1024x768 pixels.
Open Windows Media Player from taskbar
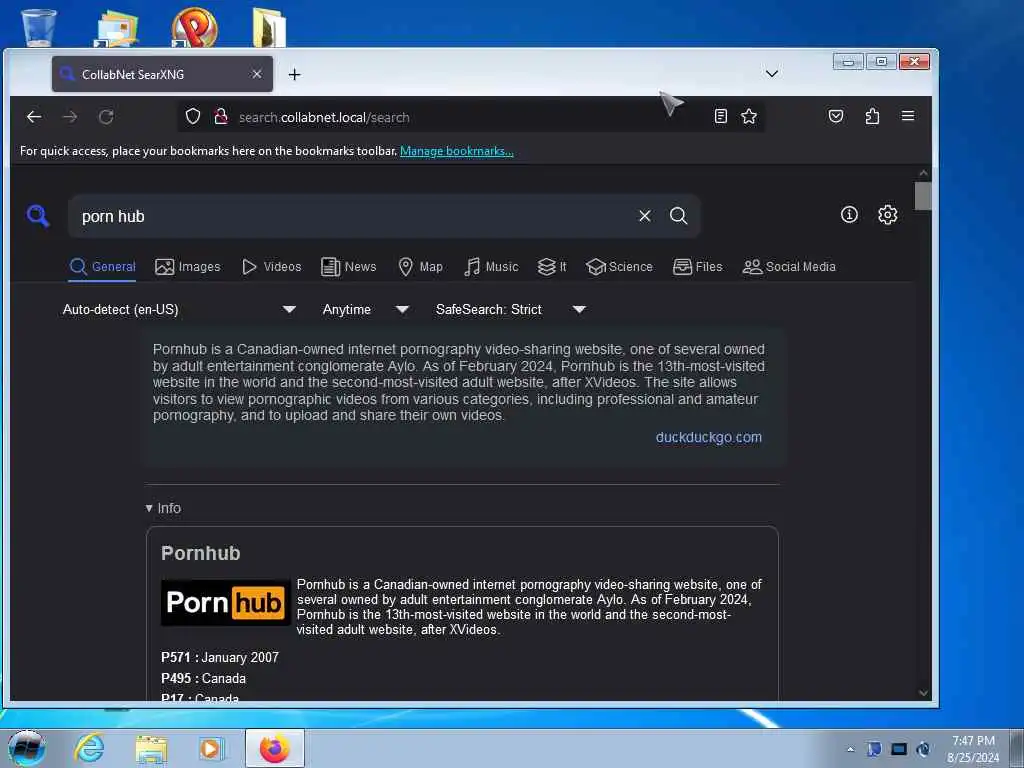(x=212, y=748)
